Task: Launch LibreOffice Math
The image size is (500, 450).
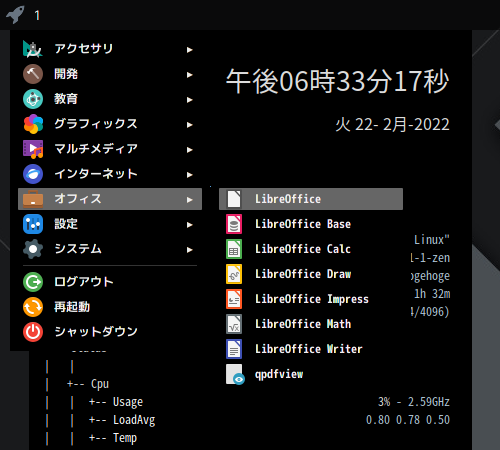Action: coord(303,324)
